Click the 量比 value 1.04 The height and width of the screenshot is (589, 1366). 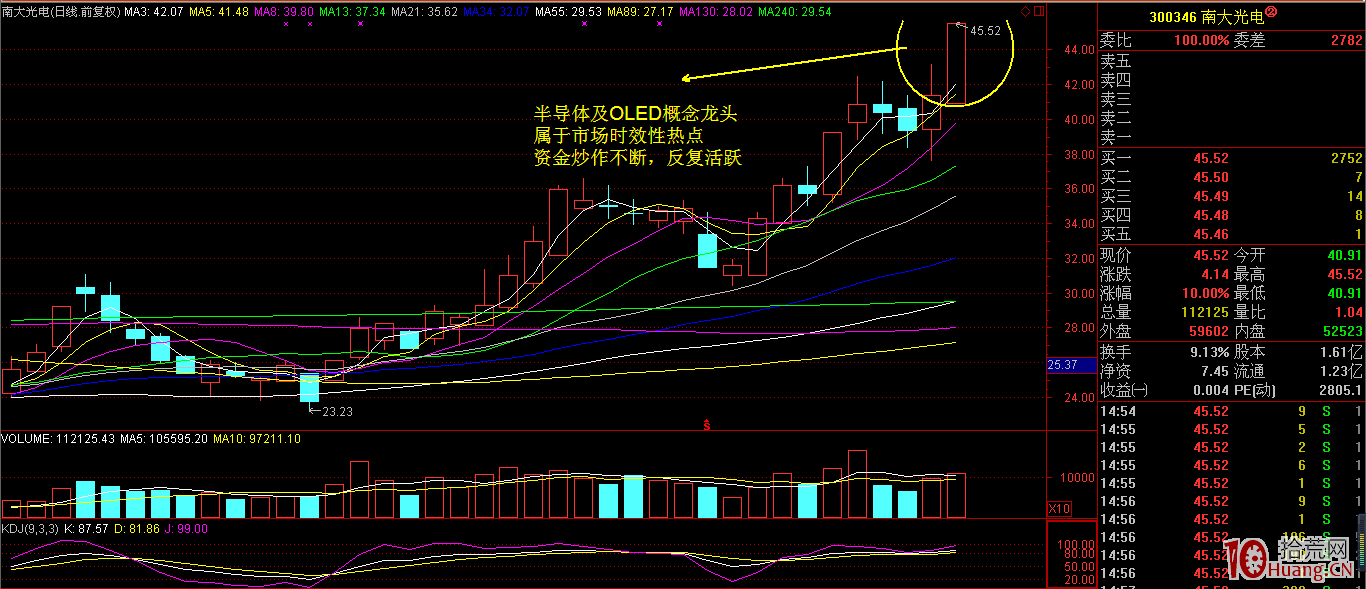(x=1348, y=312)
